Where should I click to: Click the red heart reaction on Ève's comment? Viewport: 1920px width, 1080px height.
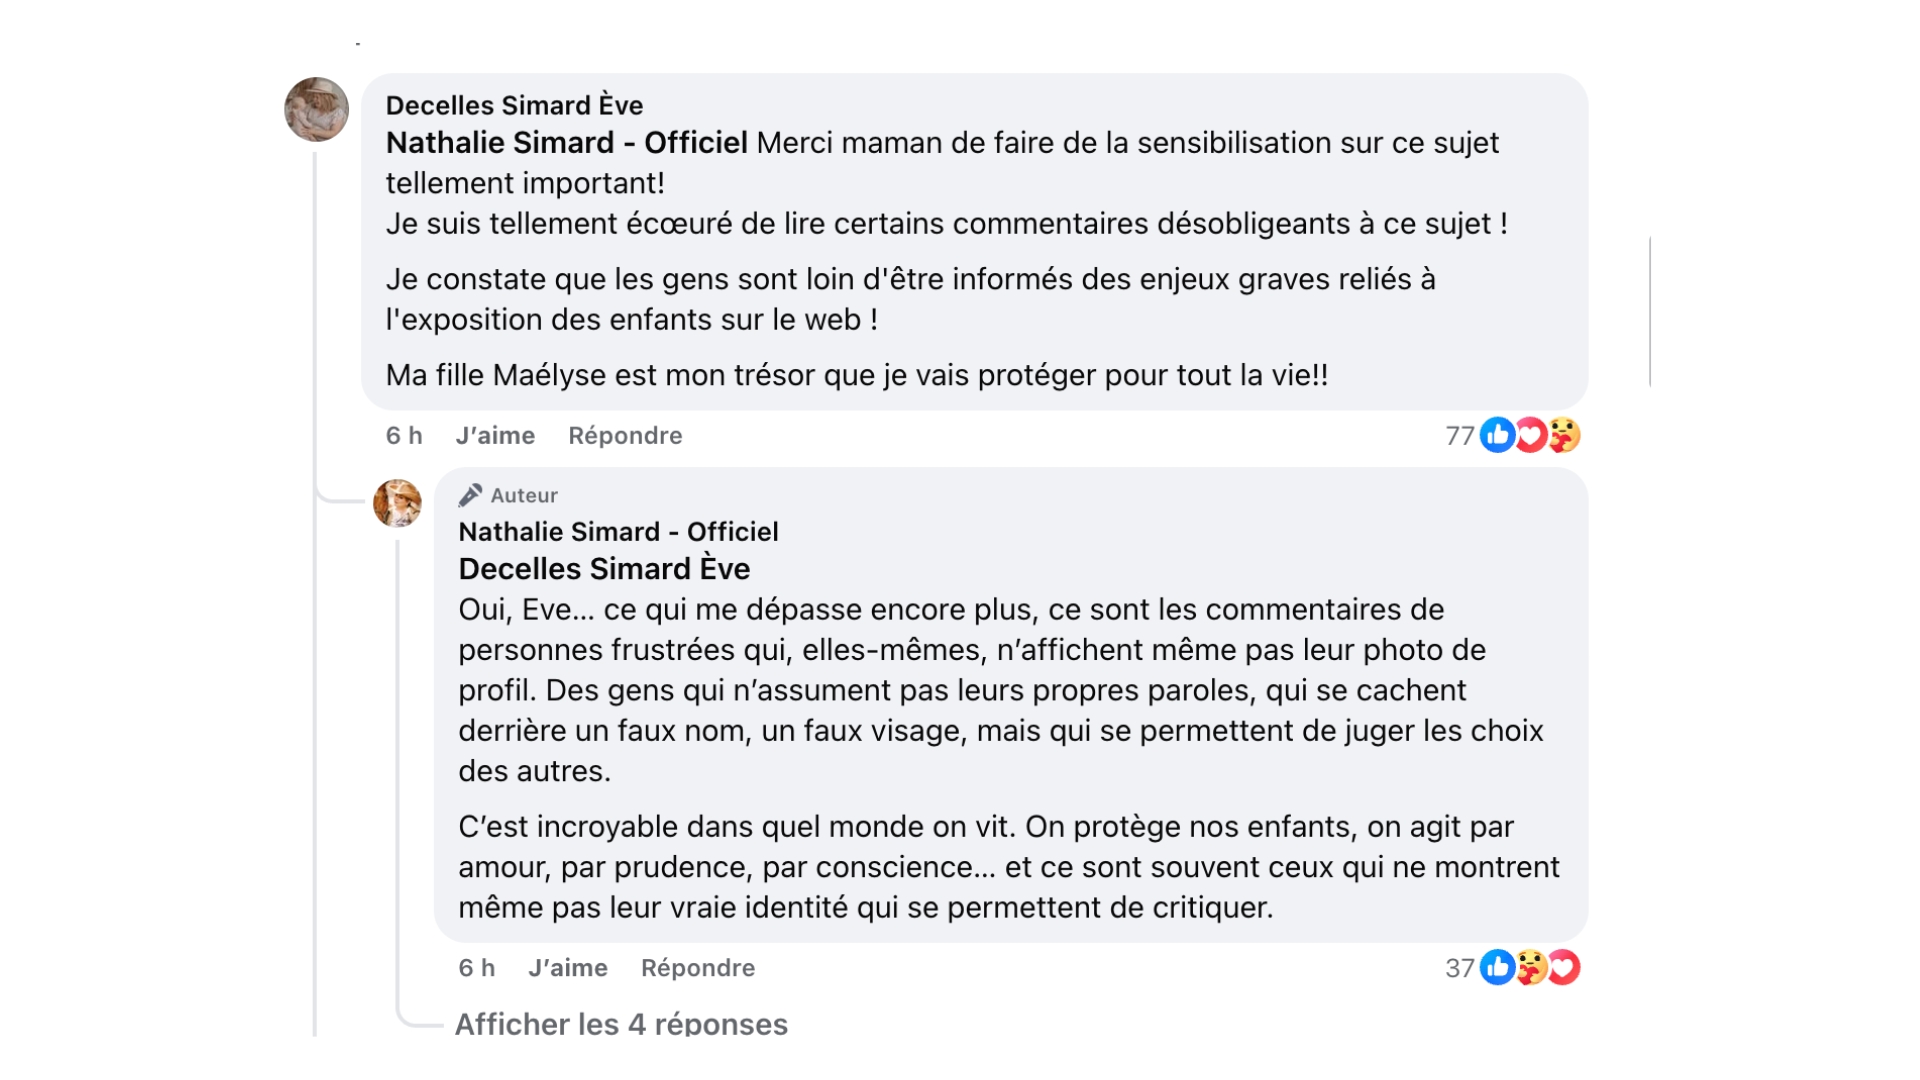pos(1531,435)
